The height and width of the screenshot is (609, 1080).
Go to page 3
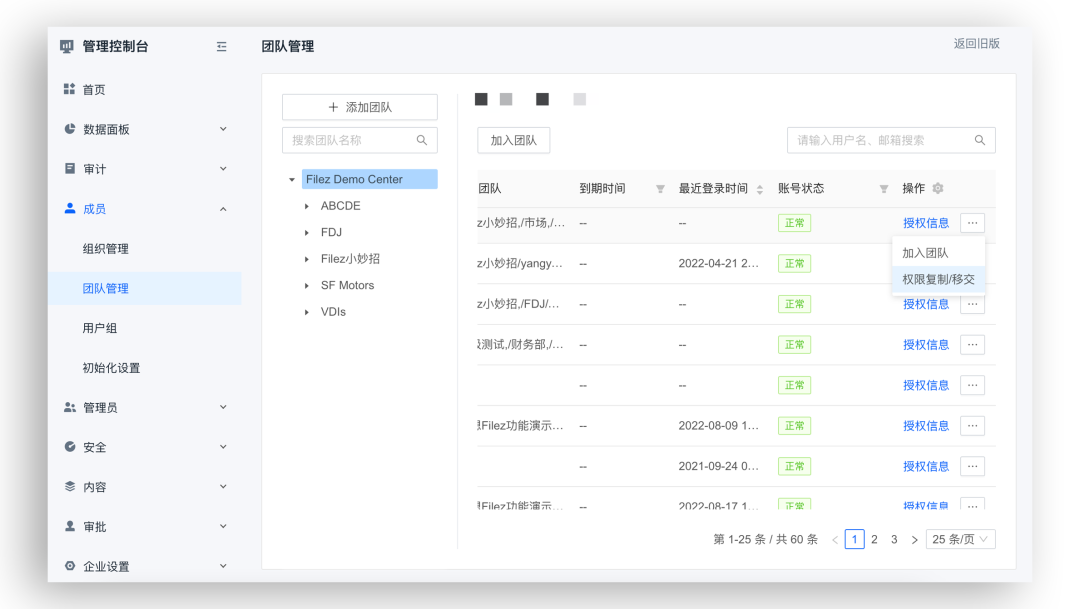pos(894,539)
